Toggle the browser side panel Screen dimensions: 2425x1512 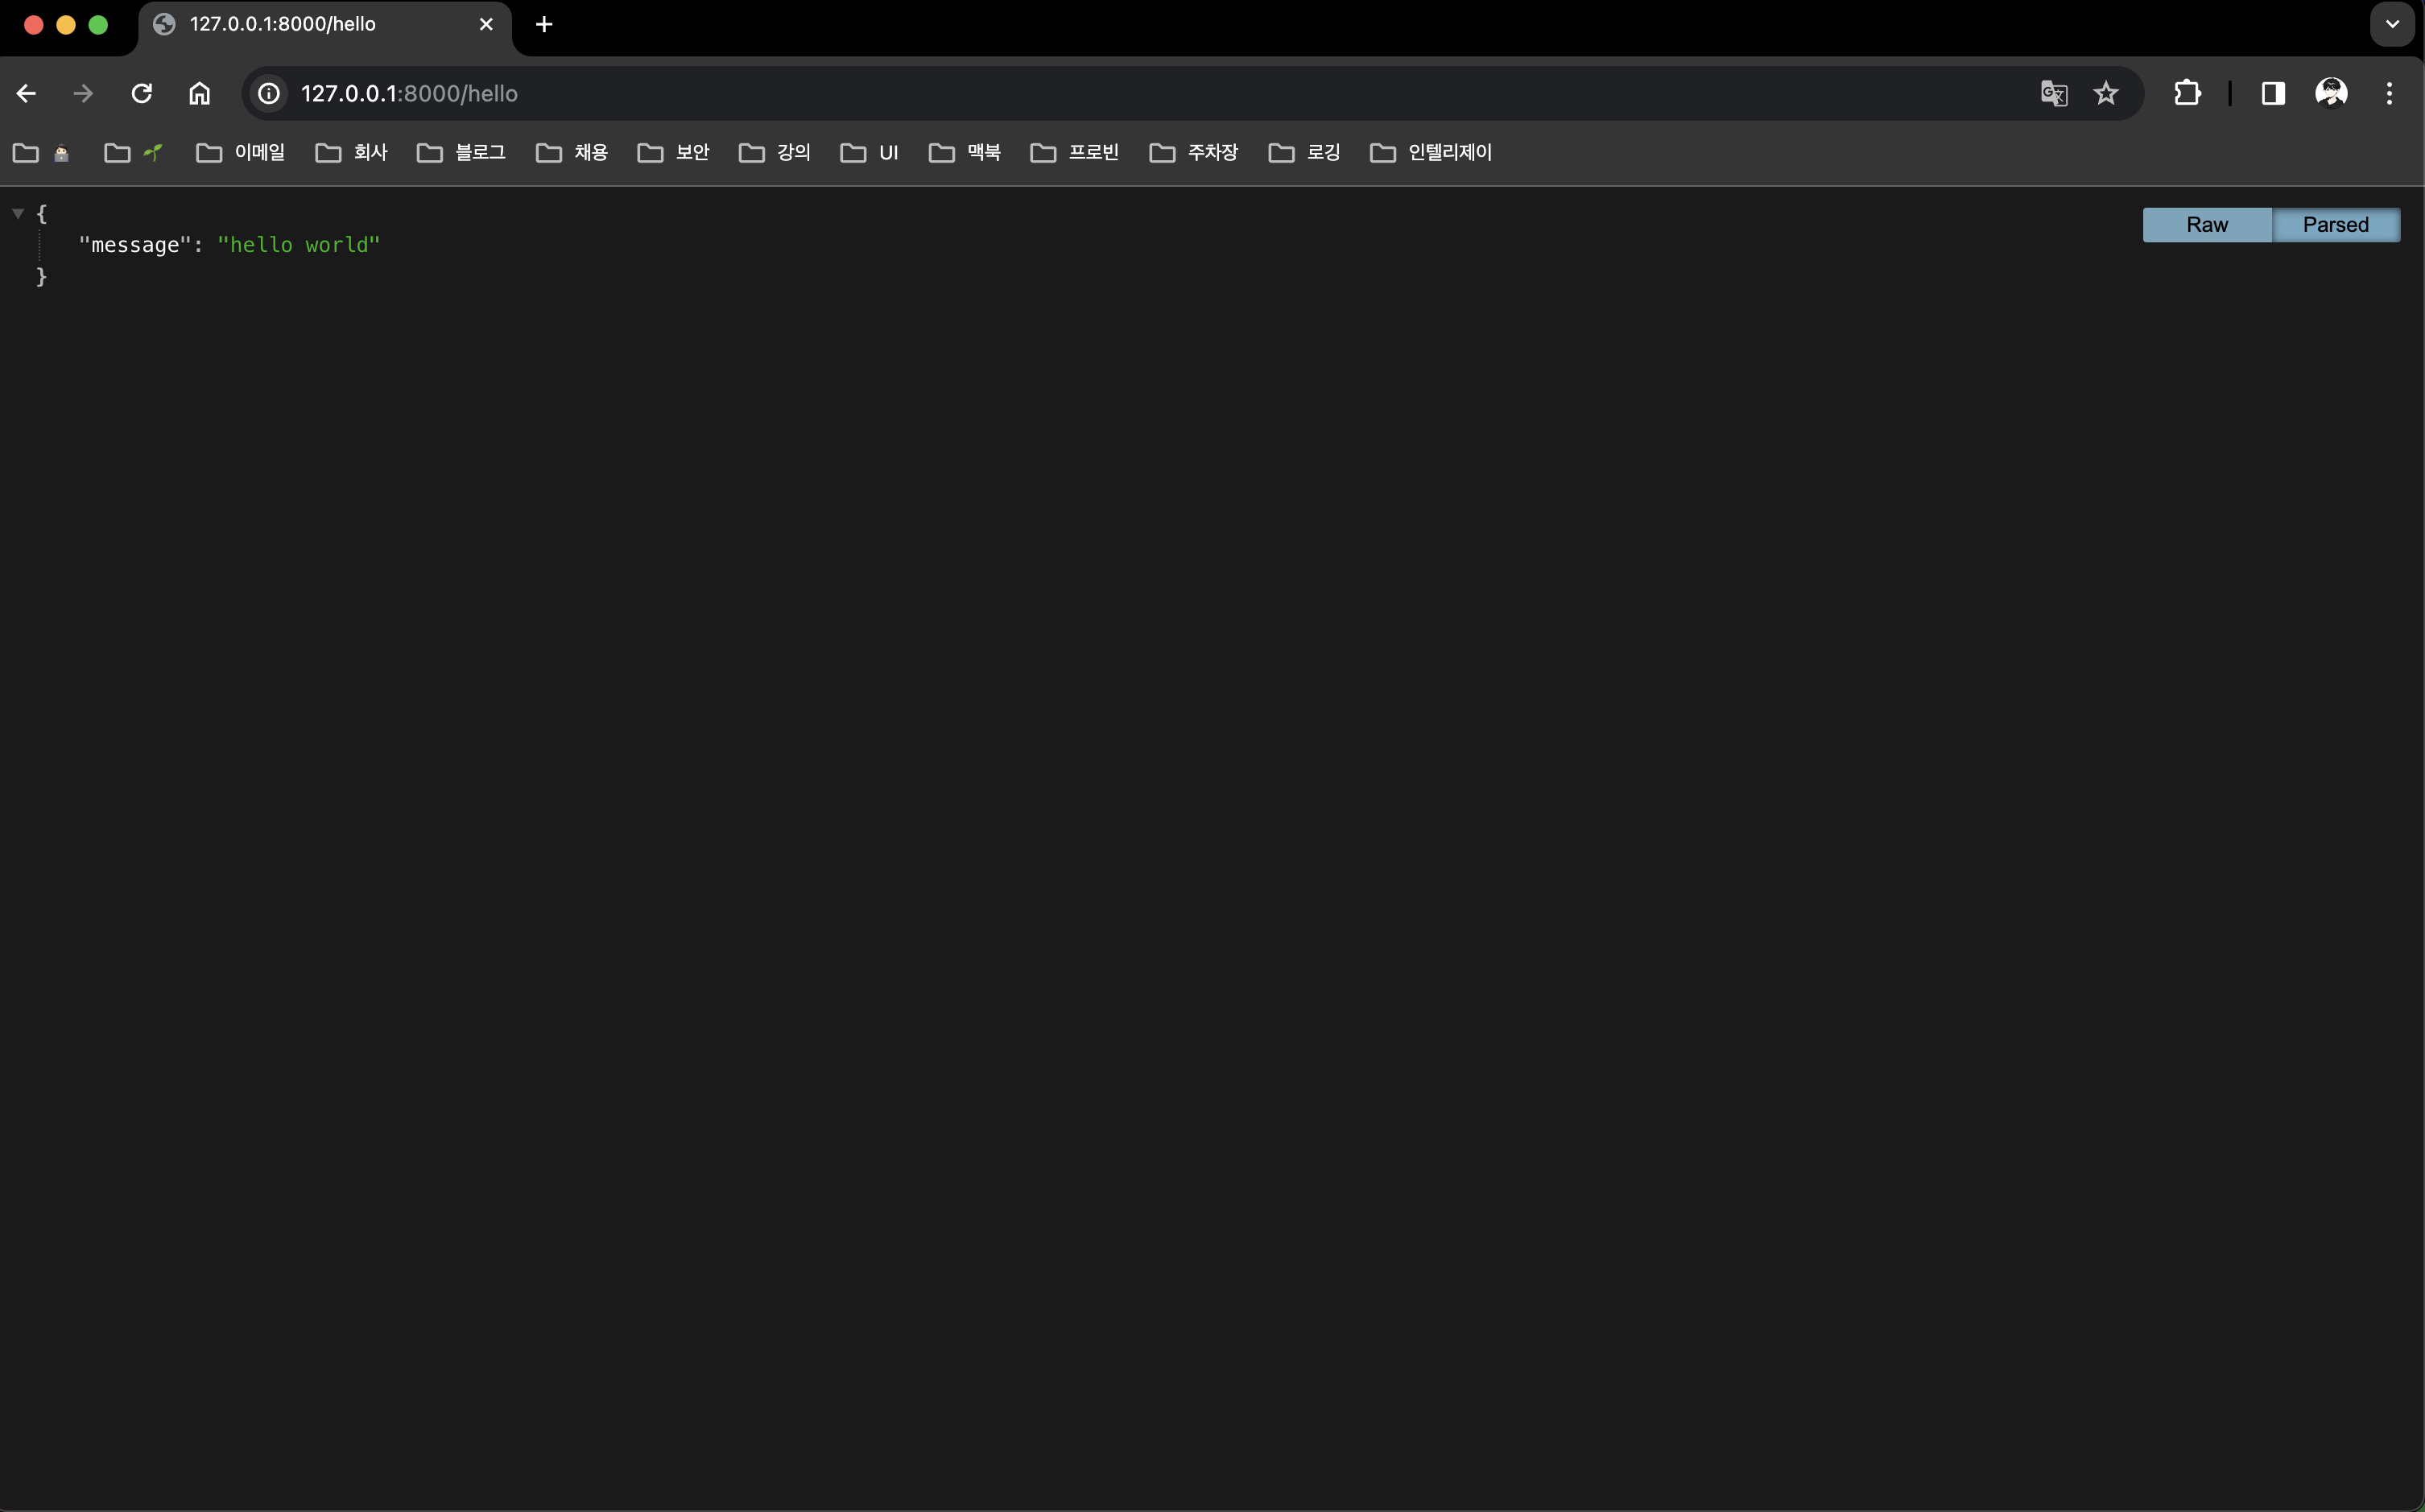coord(2273,93)
